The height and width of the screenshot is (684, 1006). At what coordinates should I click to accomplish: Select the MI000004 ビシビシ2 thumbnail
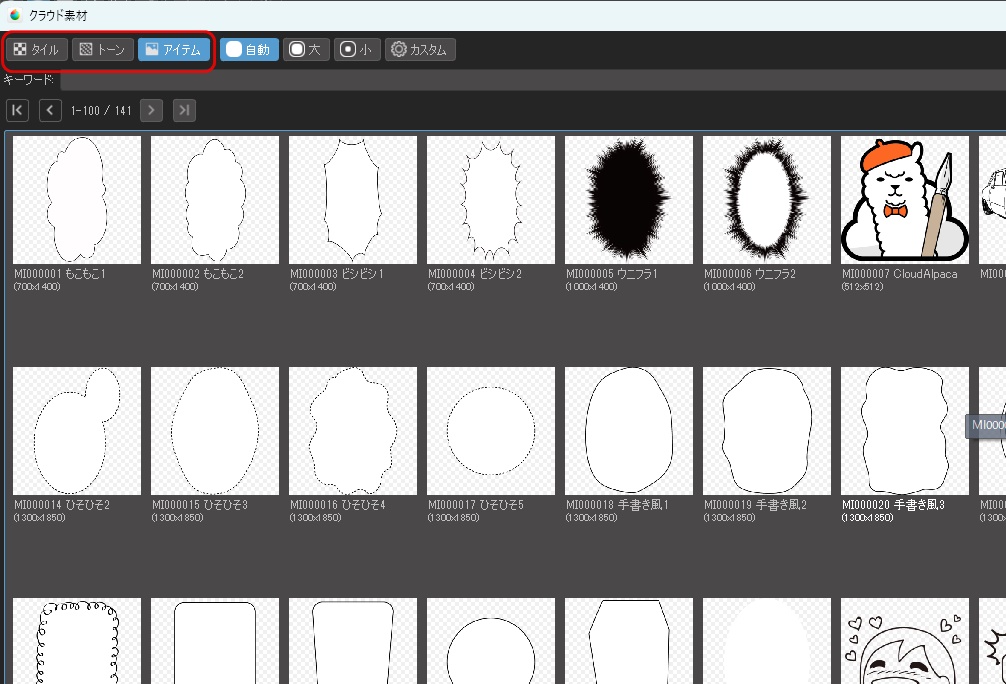click(x=491, y=200)
